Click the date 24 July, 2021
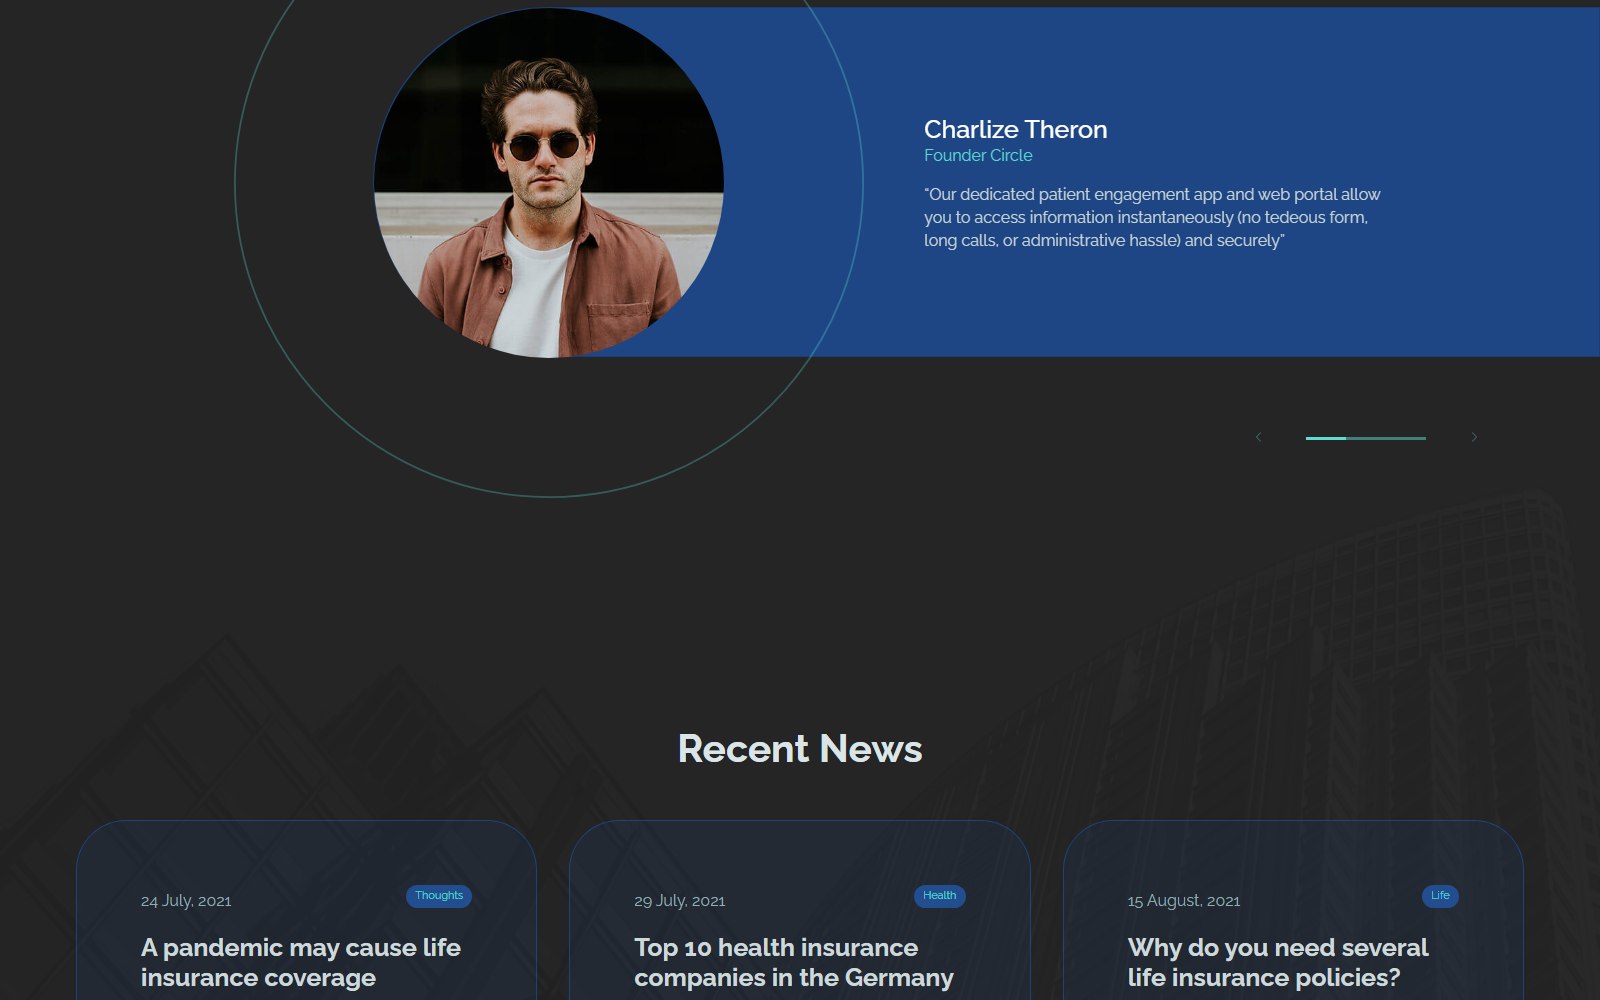1600x1000 pixels. (x=186, y=901)
